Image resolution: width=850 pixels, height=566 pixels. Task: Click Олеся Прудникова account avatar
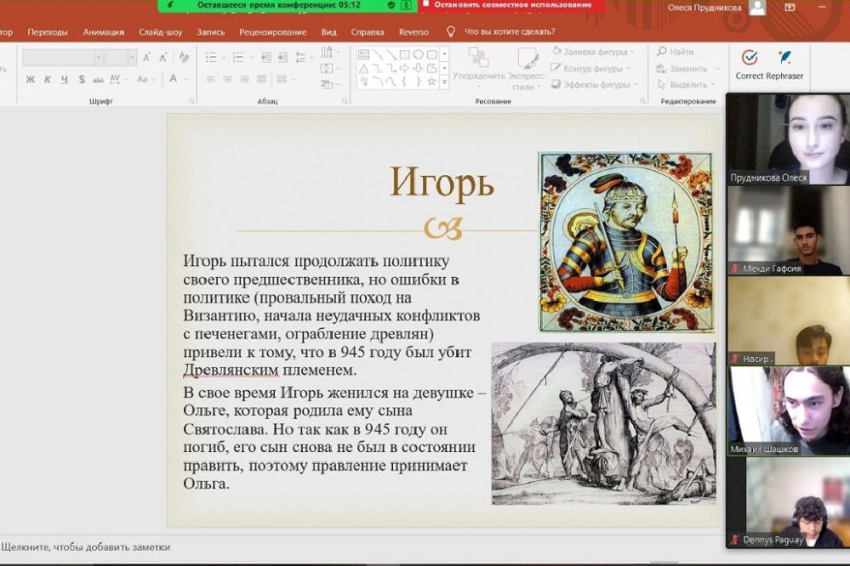click(757, 7)
